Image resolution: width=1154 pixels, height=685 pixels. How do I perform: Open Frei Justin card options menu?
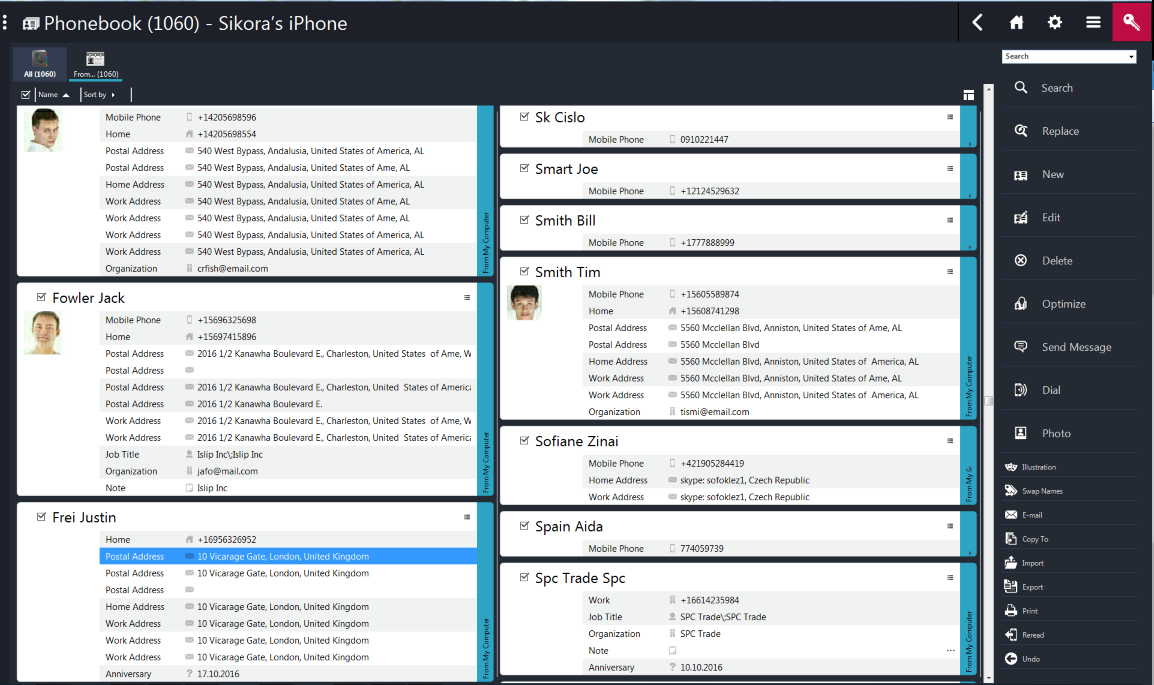point(467,517)
